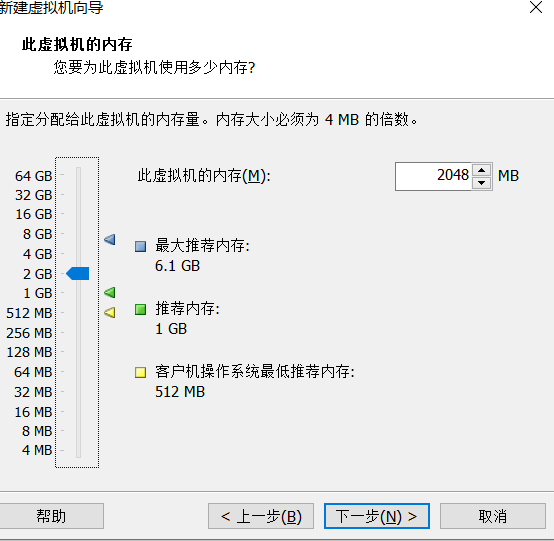Image resolution: width=554 pixels, height=541 pixels.
Task: Click the blue memory slider thumb at 2 GB
Action: [x=78, y=274]
